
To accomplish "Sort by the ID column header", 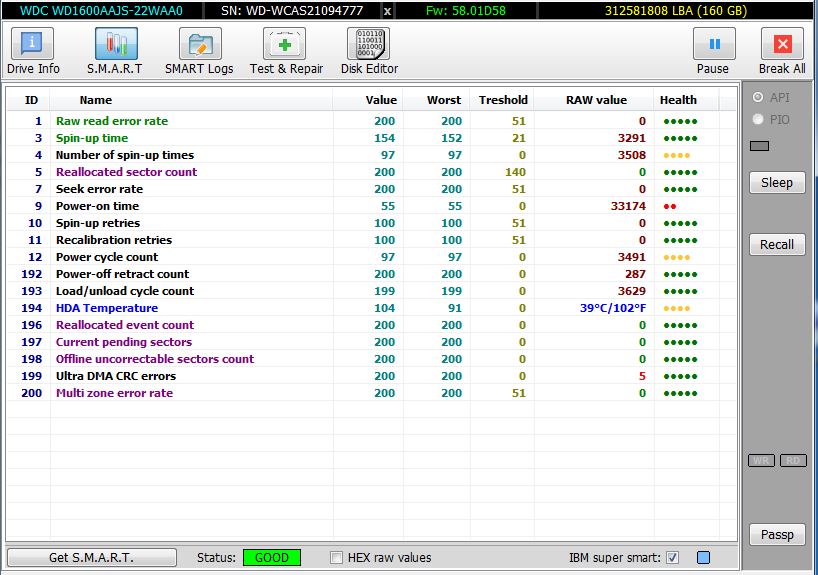I will pos(31,100).
